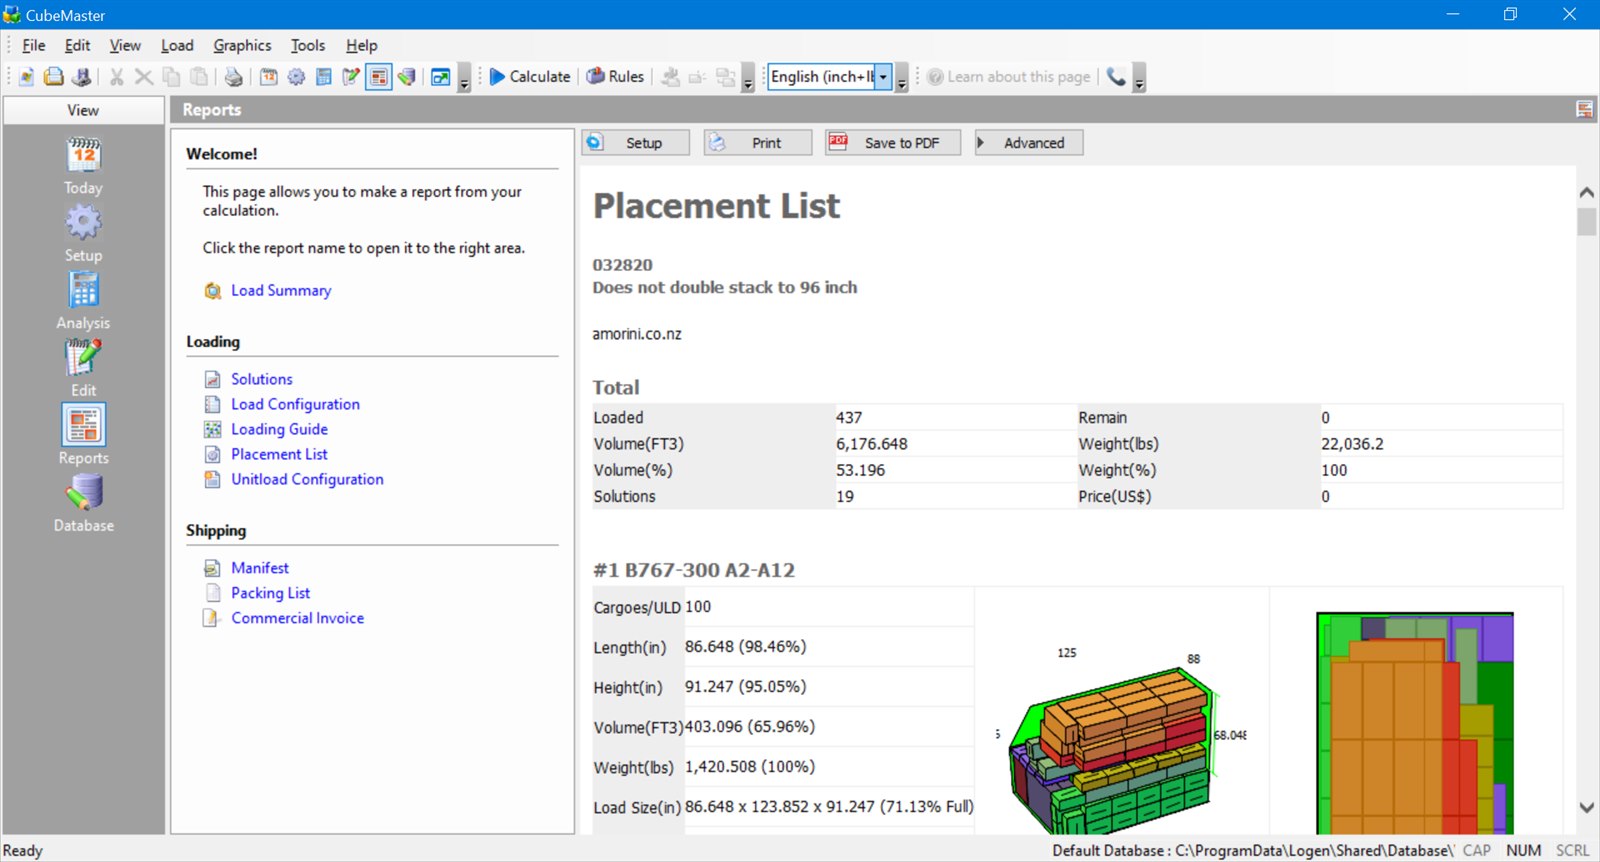Click the notepad Edit toolbar icon
1600x862 pixels.
tap(351, 77)
